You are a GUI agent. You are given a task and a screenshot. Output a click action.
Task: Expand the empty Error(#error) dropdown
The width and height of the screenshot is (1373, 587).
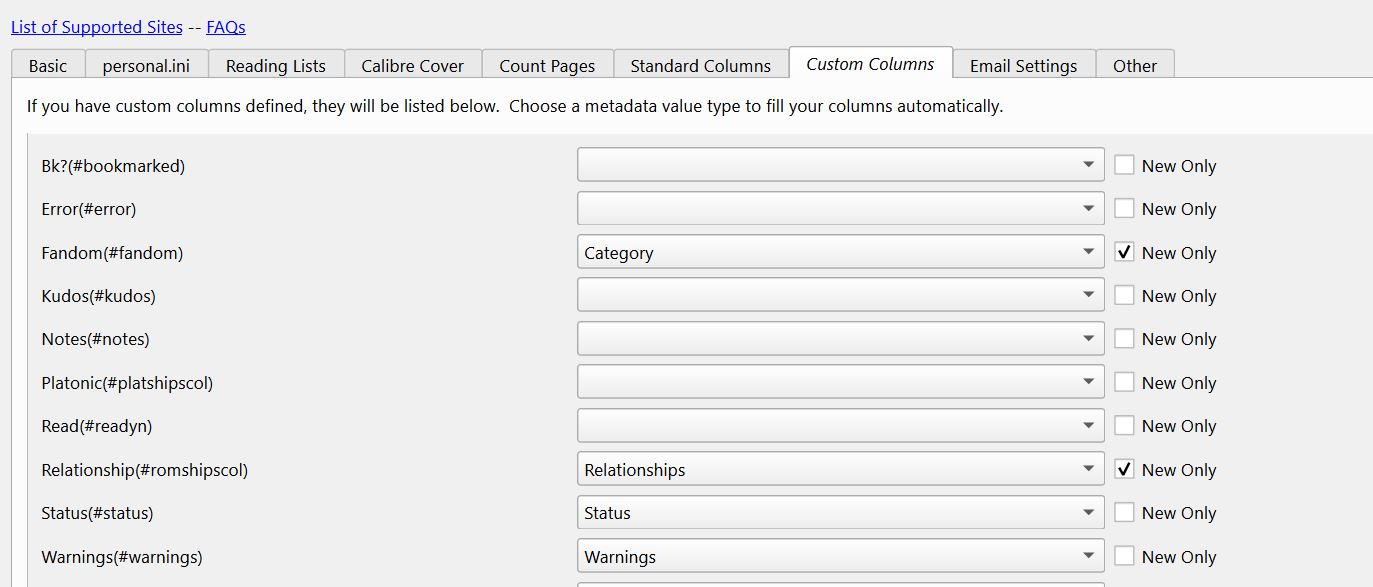[840, 209]
